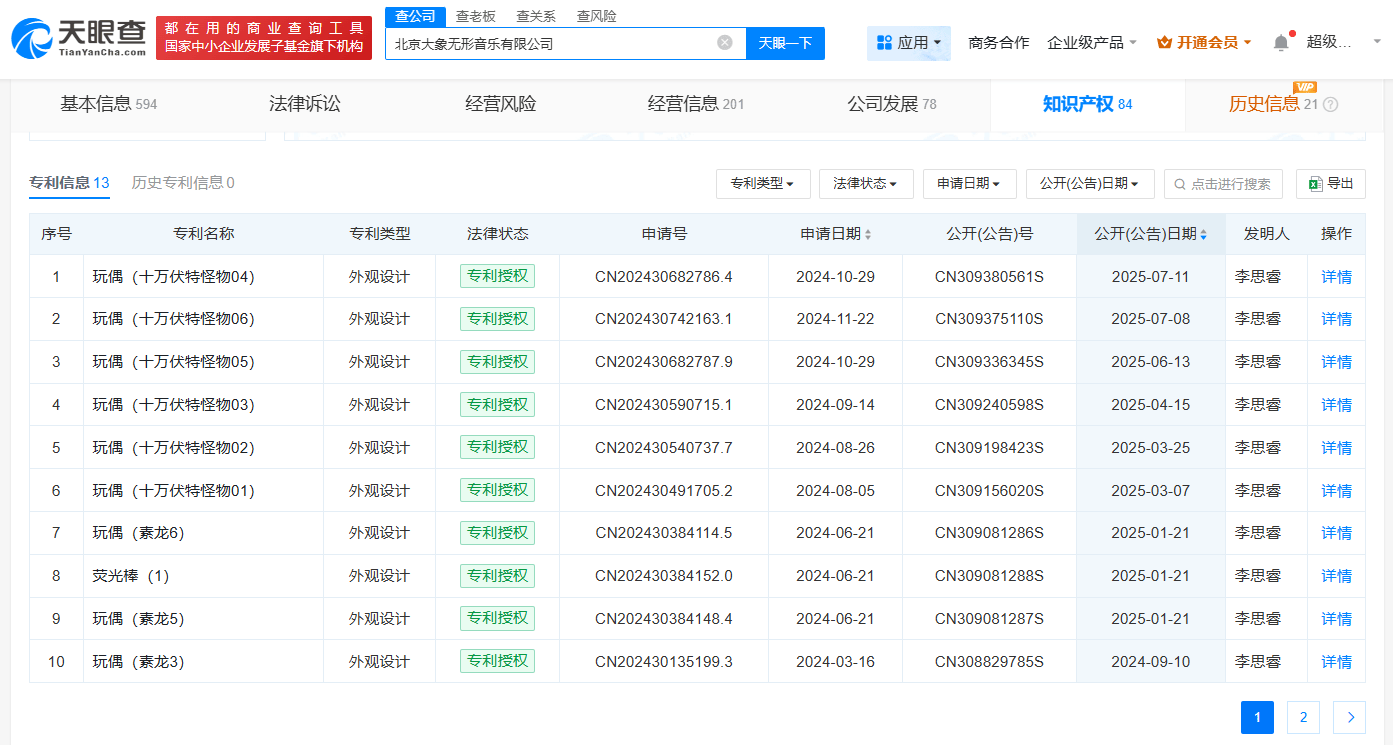Open the 法律状态 filter dropdown

[865, 184]
